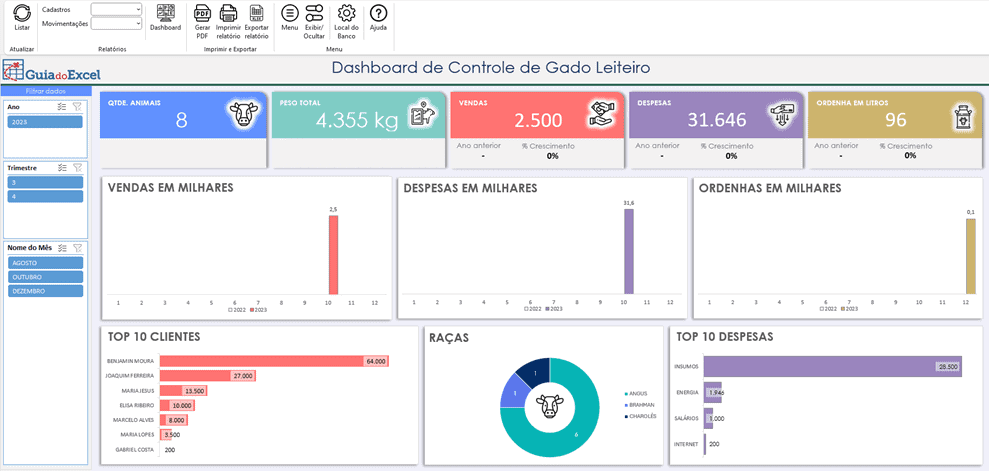Select OUTUBRO in month slicer
The image size is (989, 471).
[45, 277]
